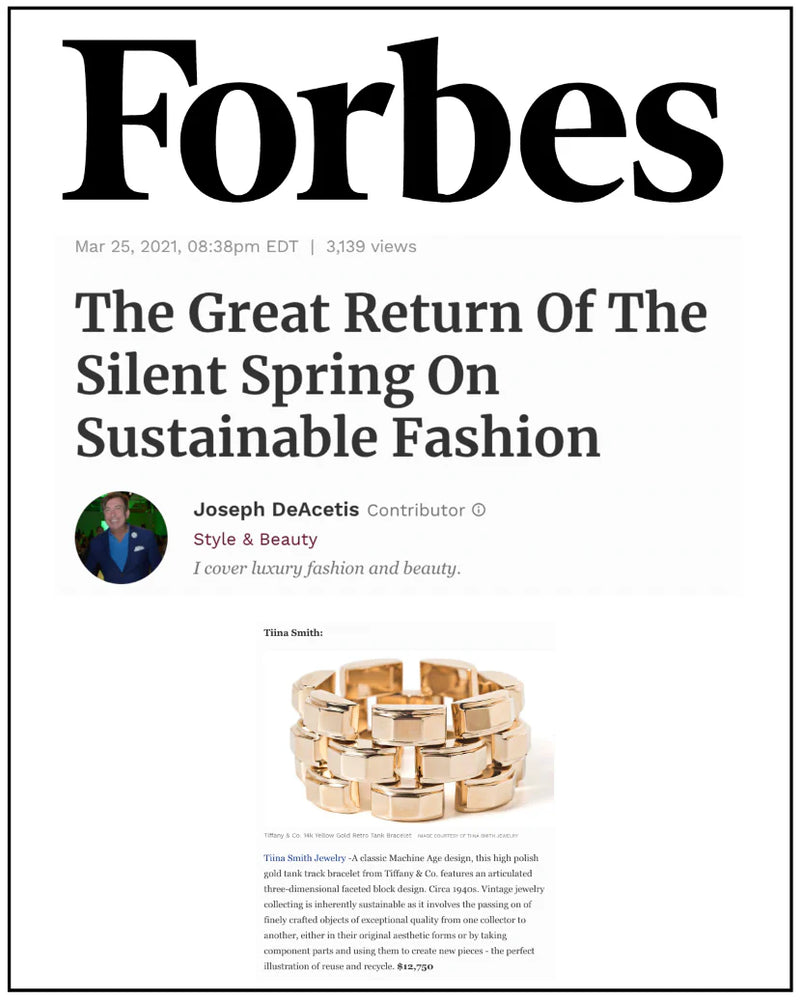
Task: Open Joseph DeAcetis author page
Action: click(x=276, y=510)
